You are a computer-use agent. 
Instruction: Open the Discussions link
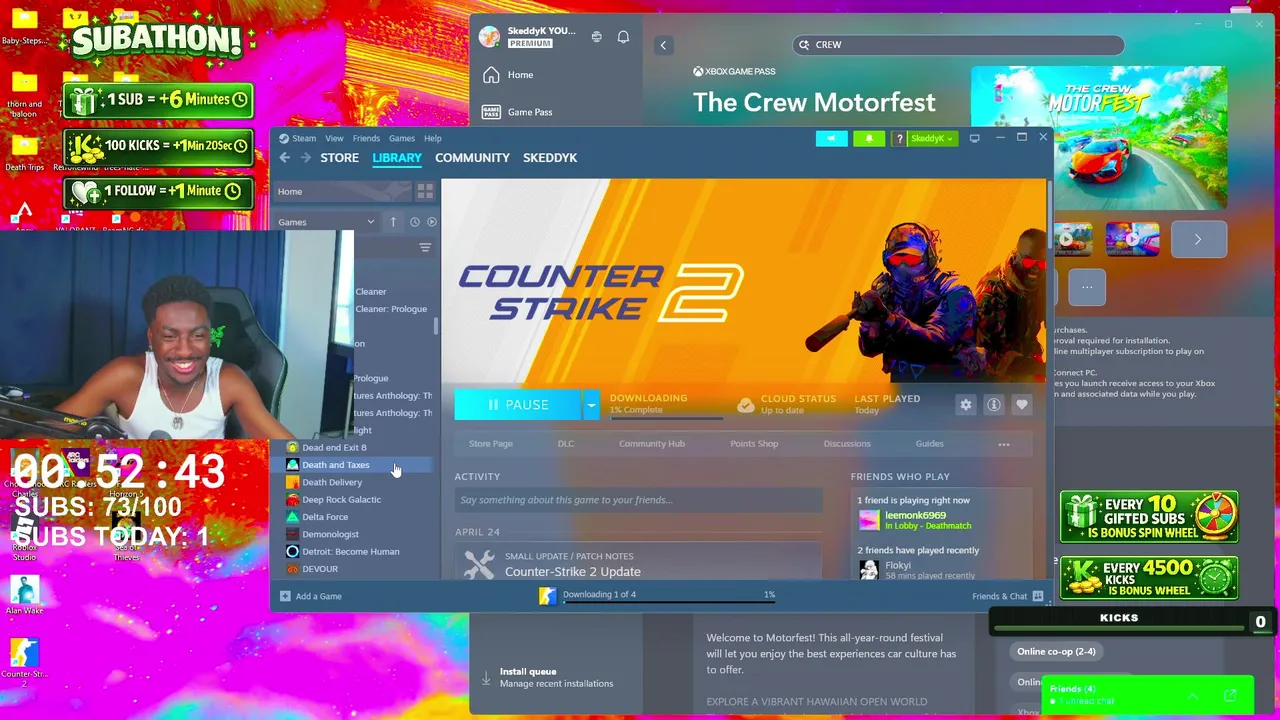847,444
